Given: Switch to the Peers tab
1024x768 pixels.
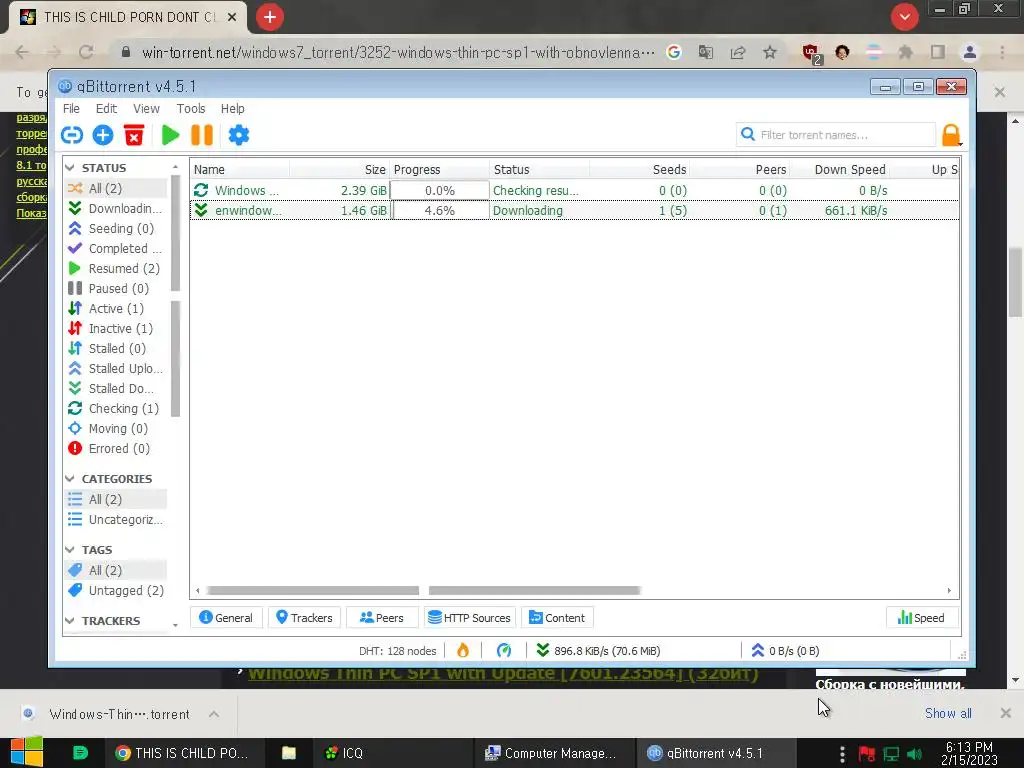Looking at the screenshot, I should 382,618.
